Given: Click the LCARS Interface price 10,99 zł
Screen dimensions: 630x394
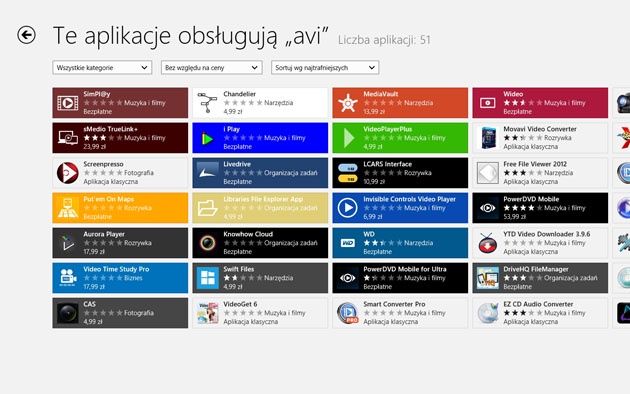Looking at the screenshot, I should 374,182.
